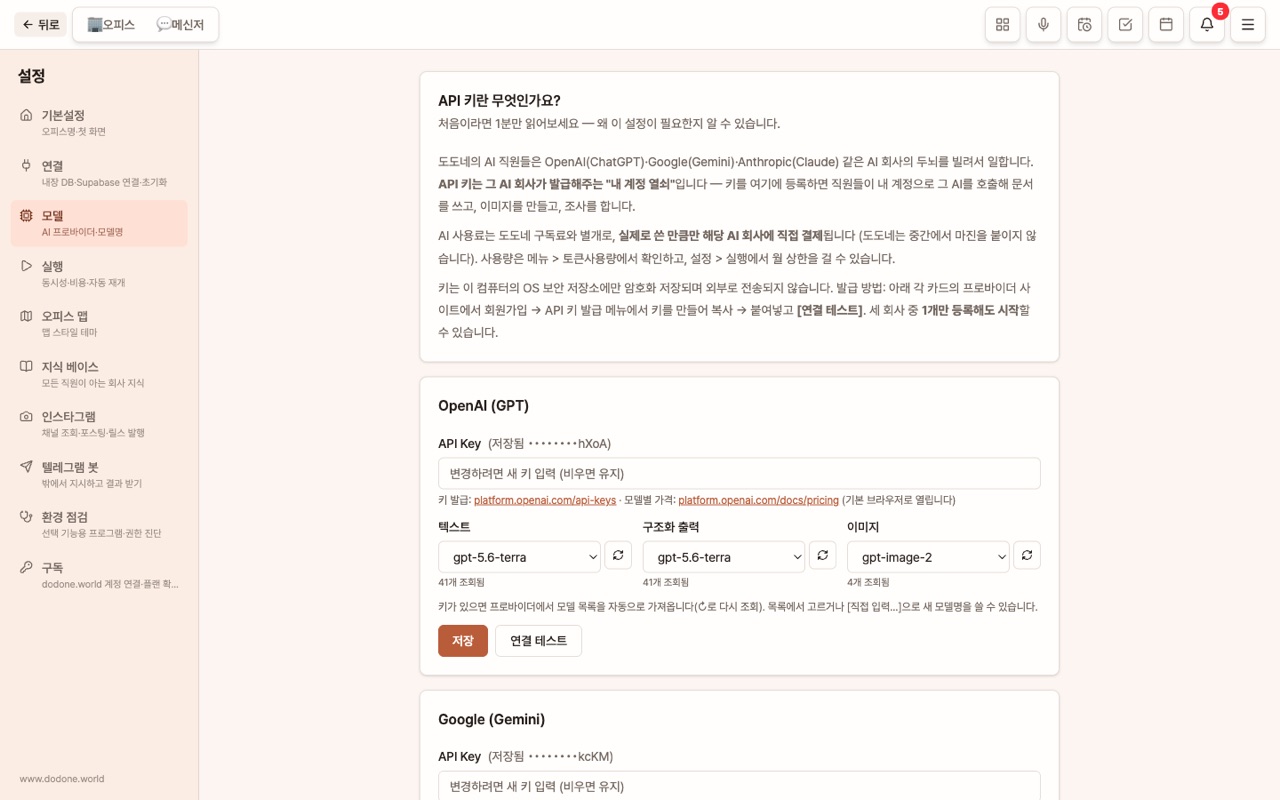Open 지식 베이스 settings section

99,374
